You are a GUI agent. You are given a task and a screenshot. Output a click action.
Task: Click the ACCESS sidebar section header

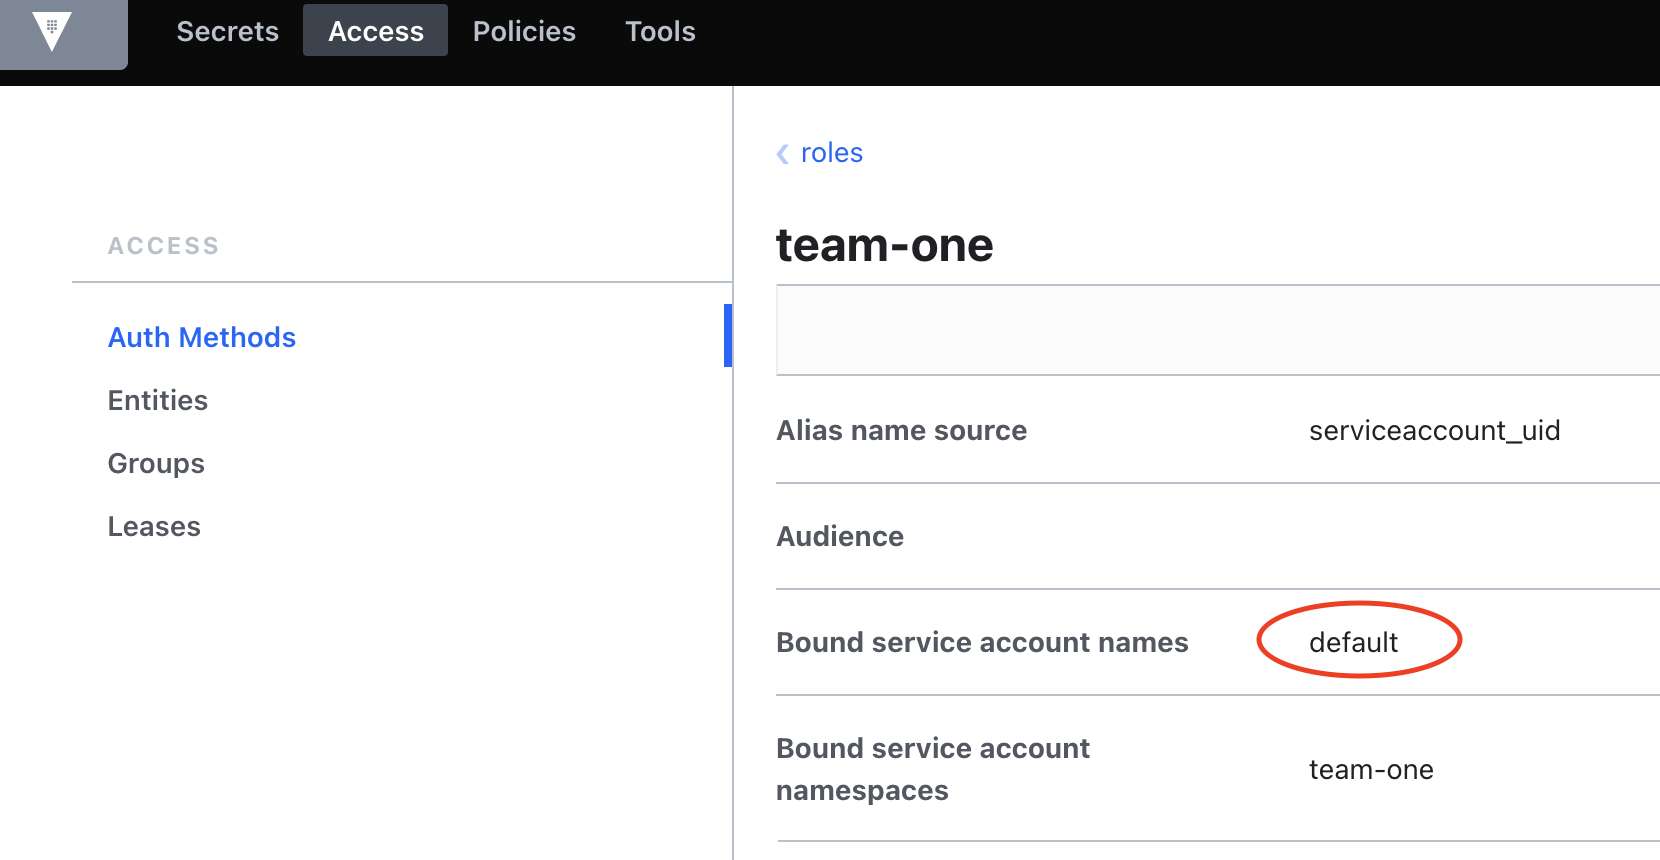[x=163, y=246]
